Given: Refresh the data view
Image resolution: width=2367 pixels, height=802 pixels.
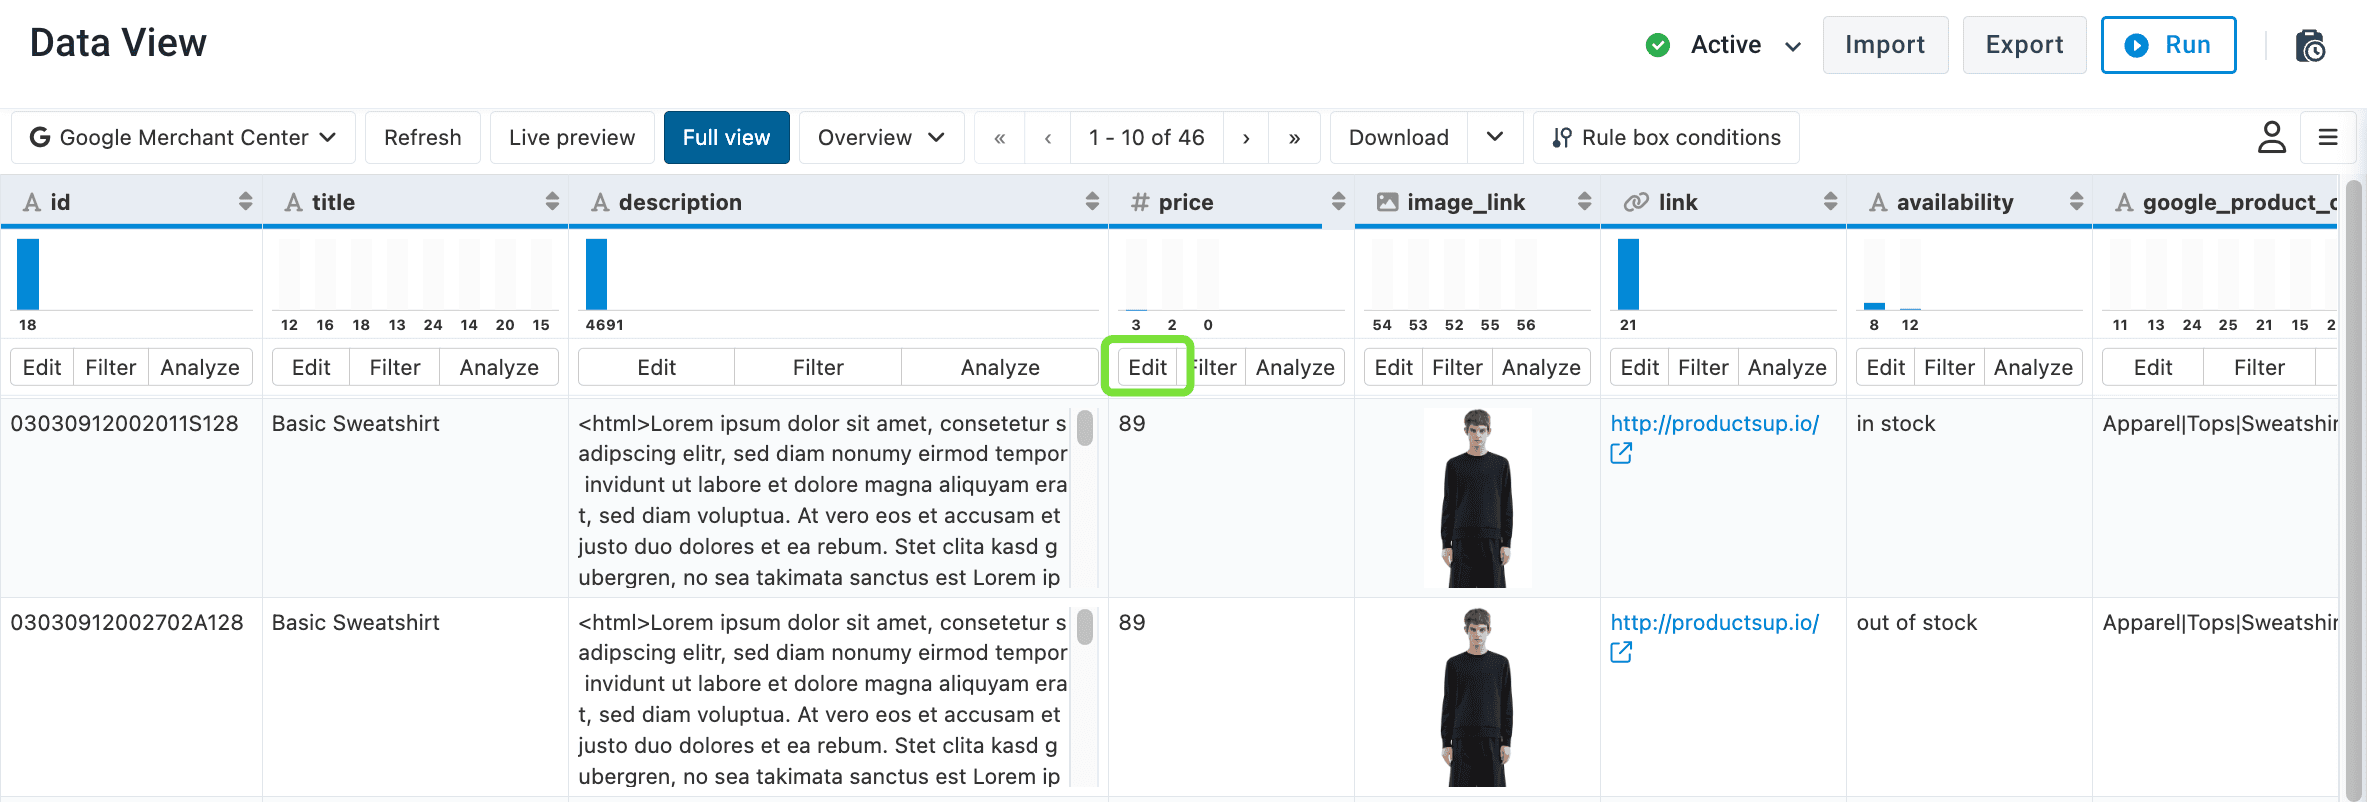Looking at the screenshot, I should pos(423,138).
